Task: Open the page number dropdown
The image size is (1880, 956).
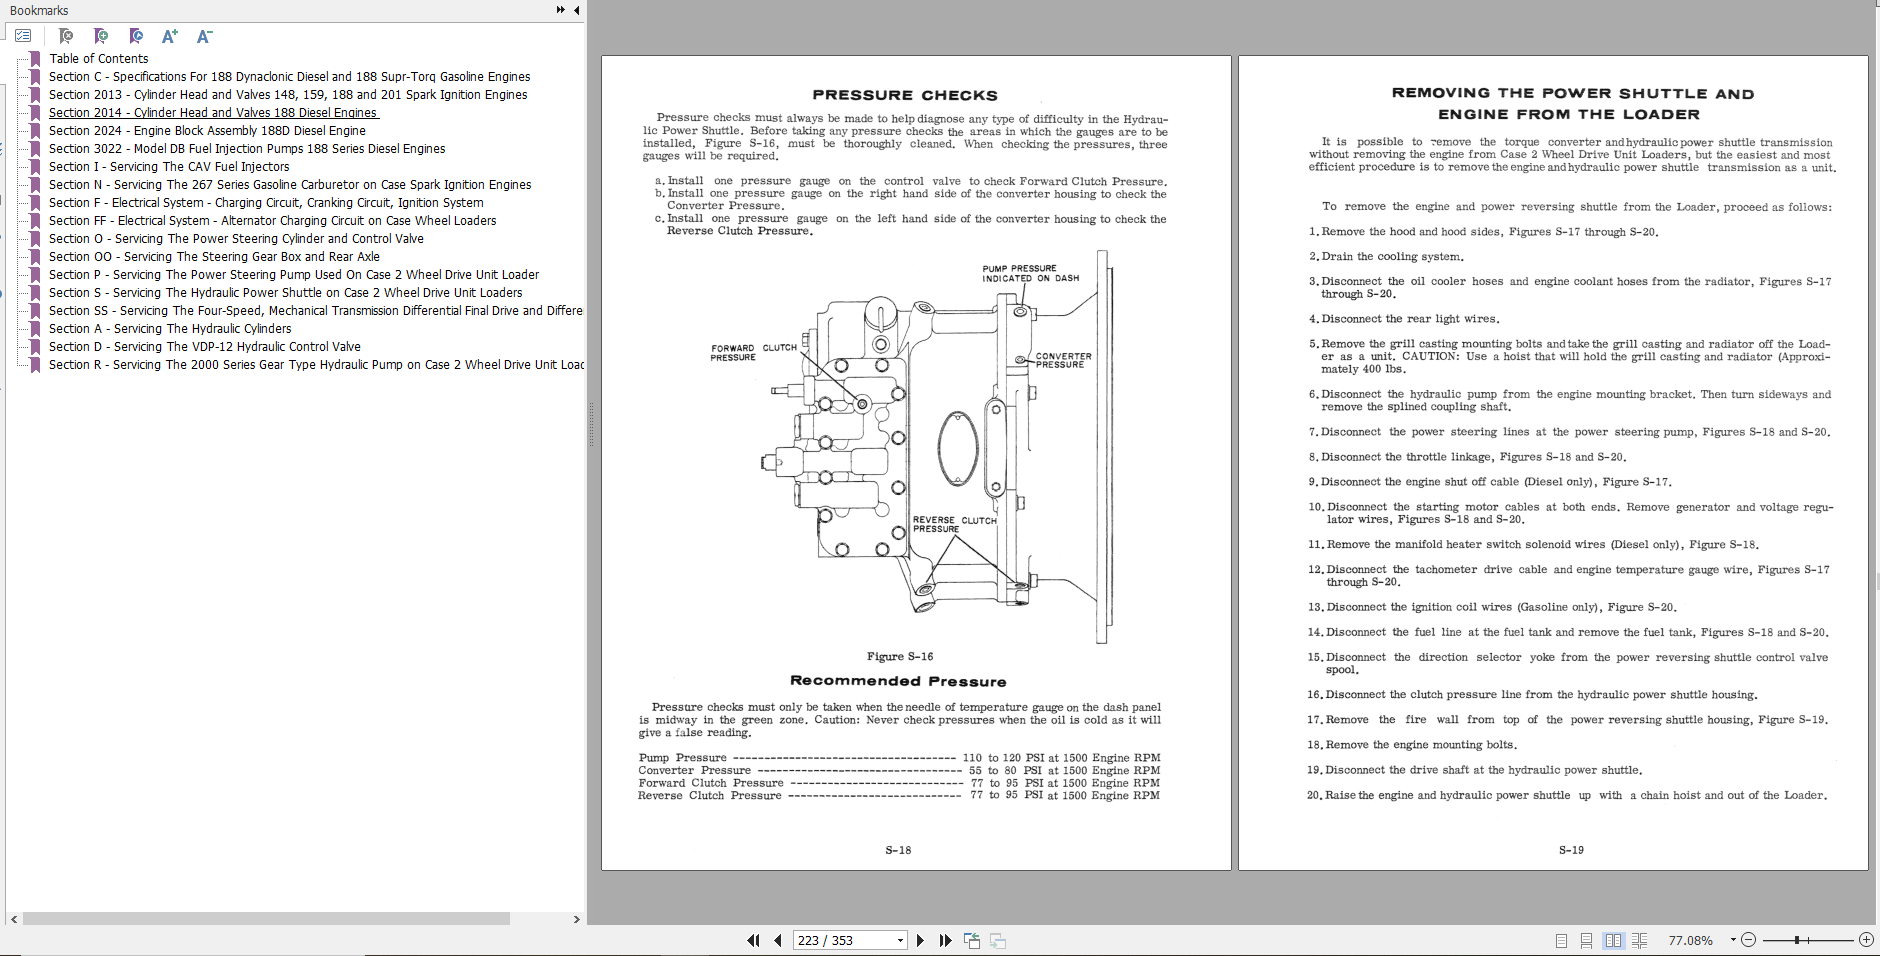Action: tap(898, 940)
